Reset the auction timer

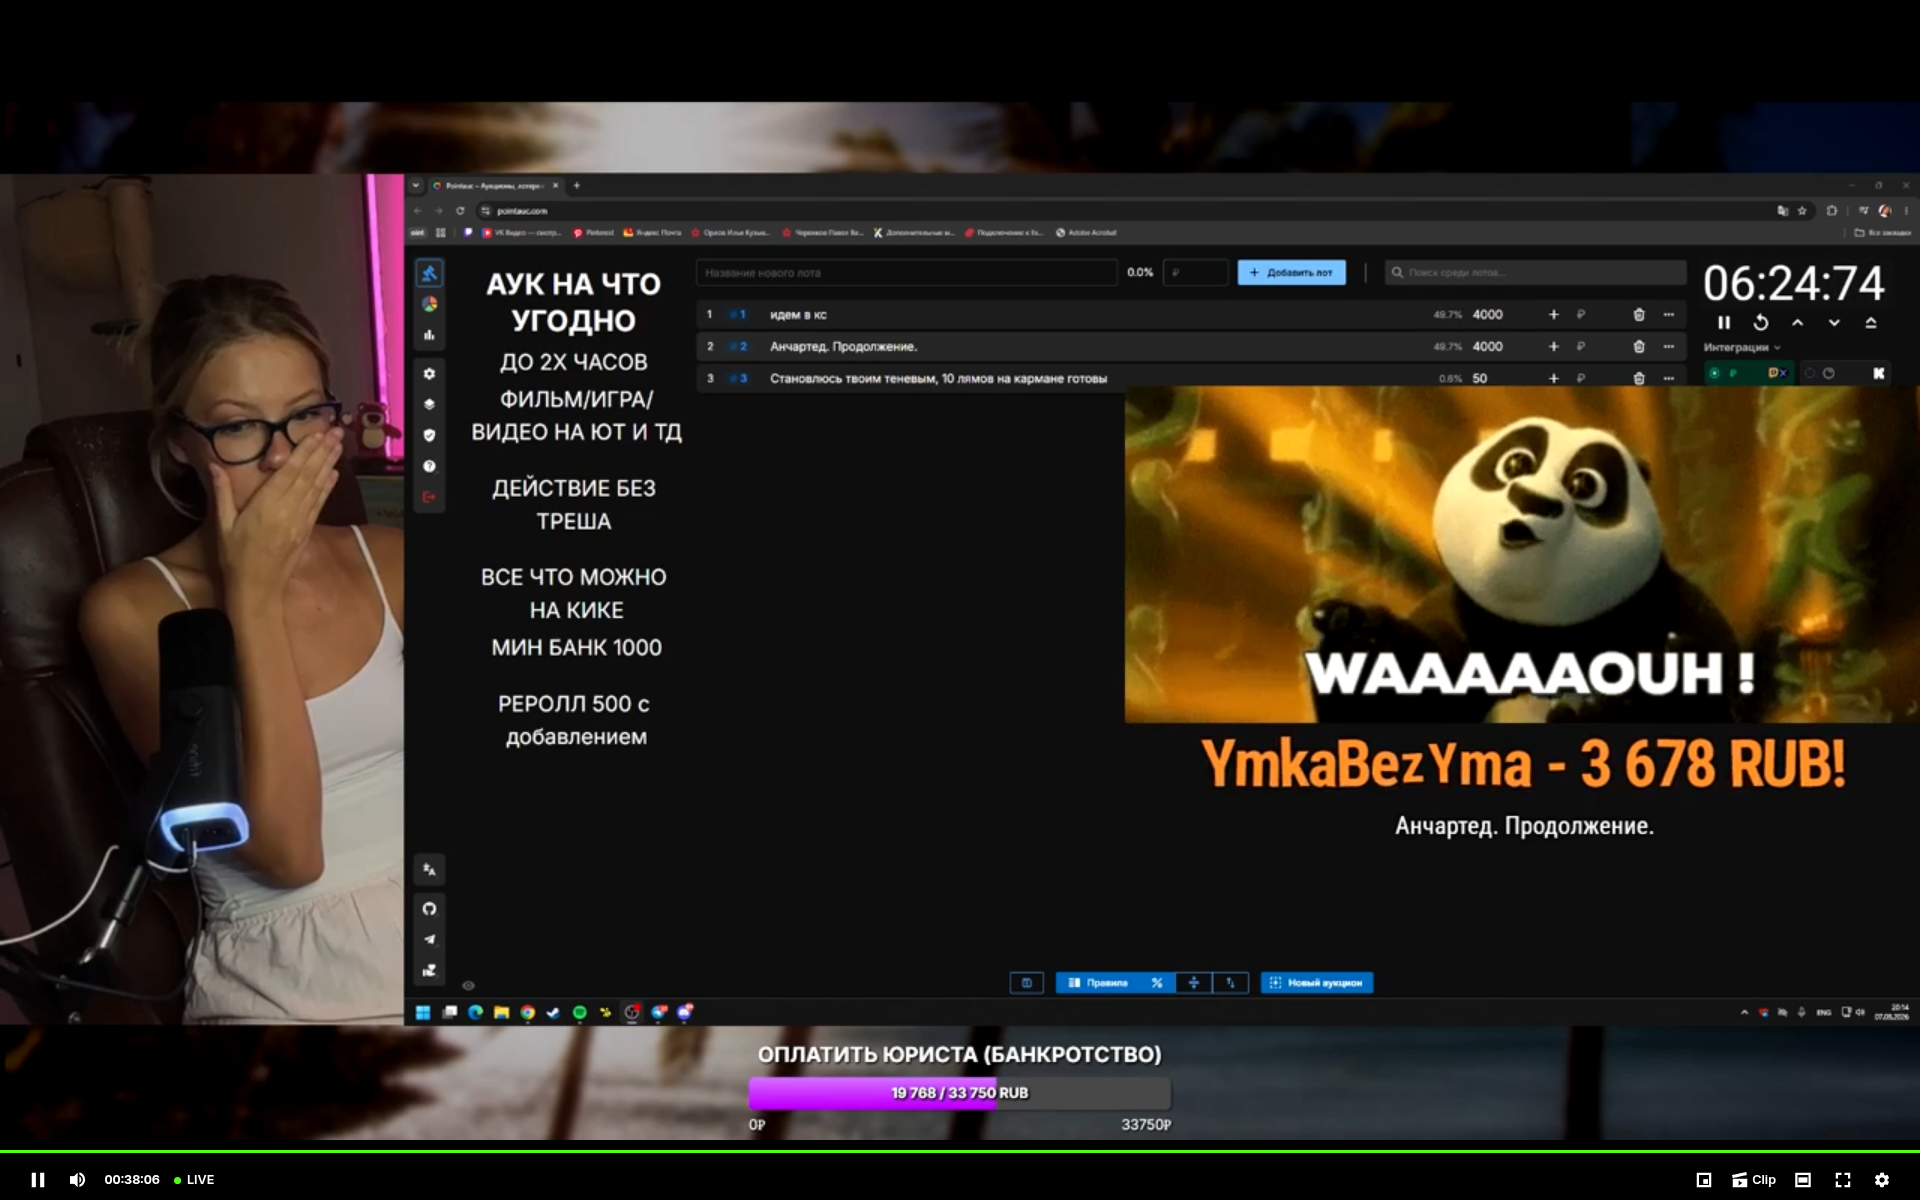pyautogui.click(x=1761, y=322)
